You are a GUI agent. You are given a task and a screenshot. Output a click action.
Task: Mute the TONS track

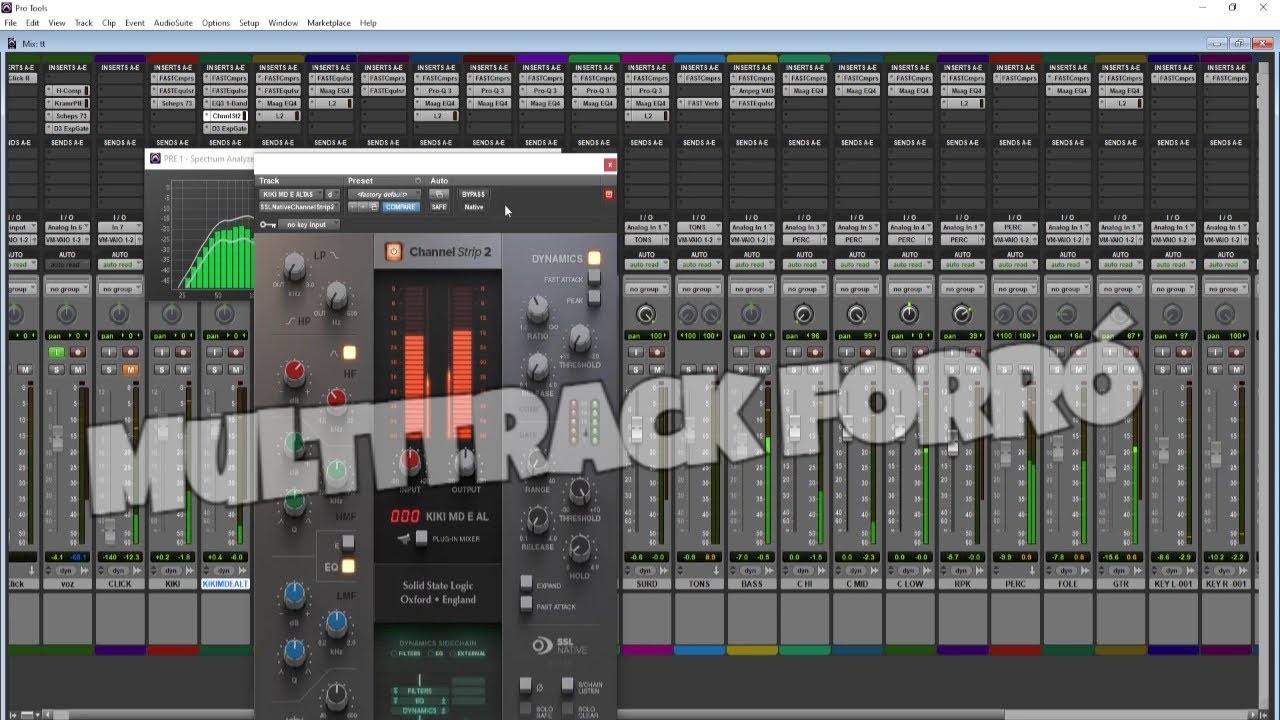(x=710, y=370)
